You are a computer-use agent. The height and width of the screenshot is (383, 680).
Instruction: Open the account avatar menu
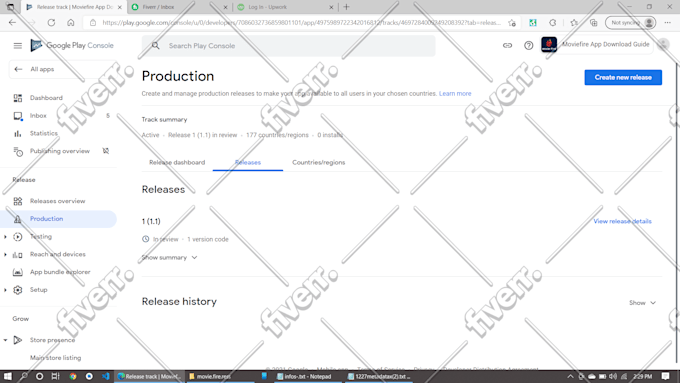coord(663,44)
